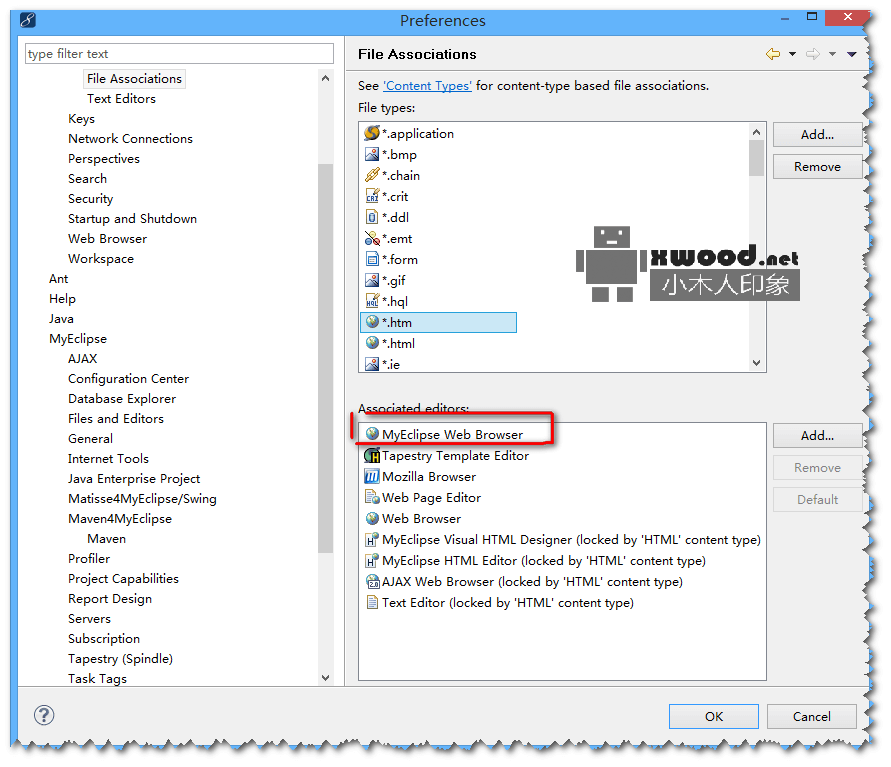This screenshot has height=767, width=891.
Task: Click the MyEclipse HTML Editor icon
Action: tap(372, 561)
